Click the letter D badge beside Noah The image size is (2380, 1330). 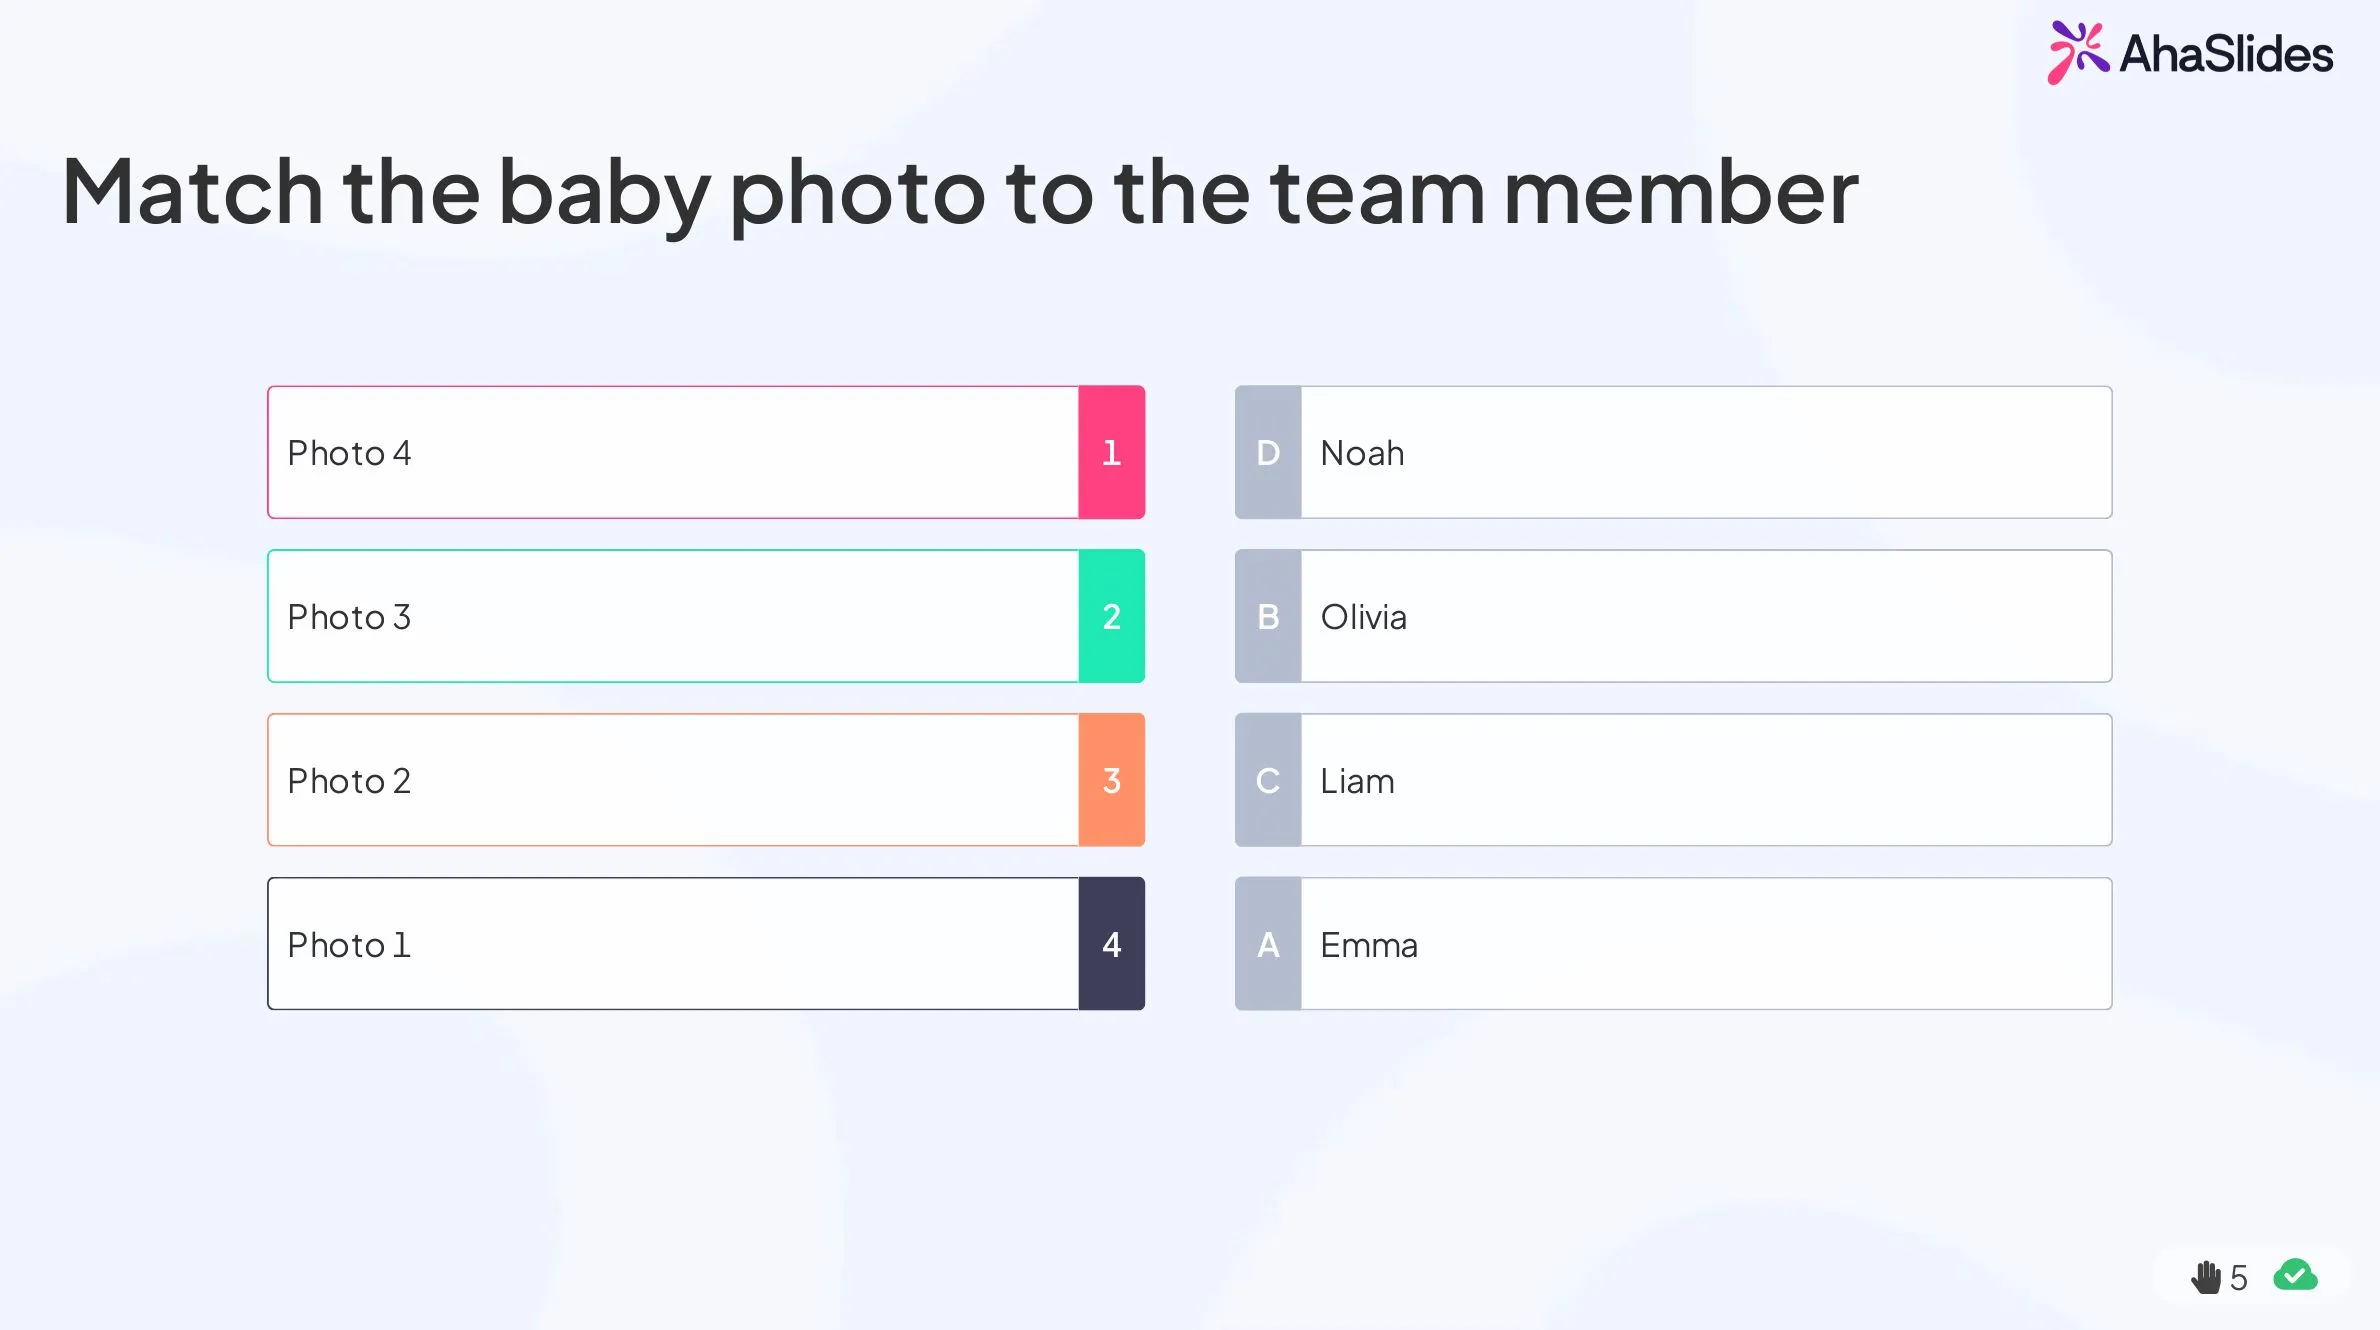tap(1267, 452)
